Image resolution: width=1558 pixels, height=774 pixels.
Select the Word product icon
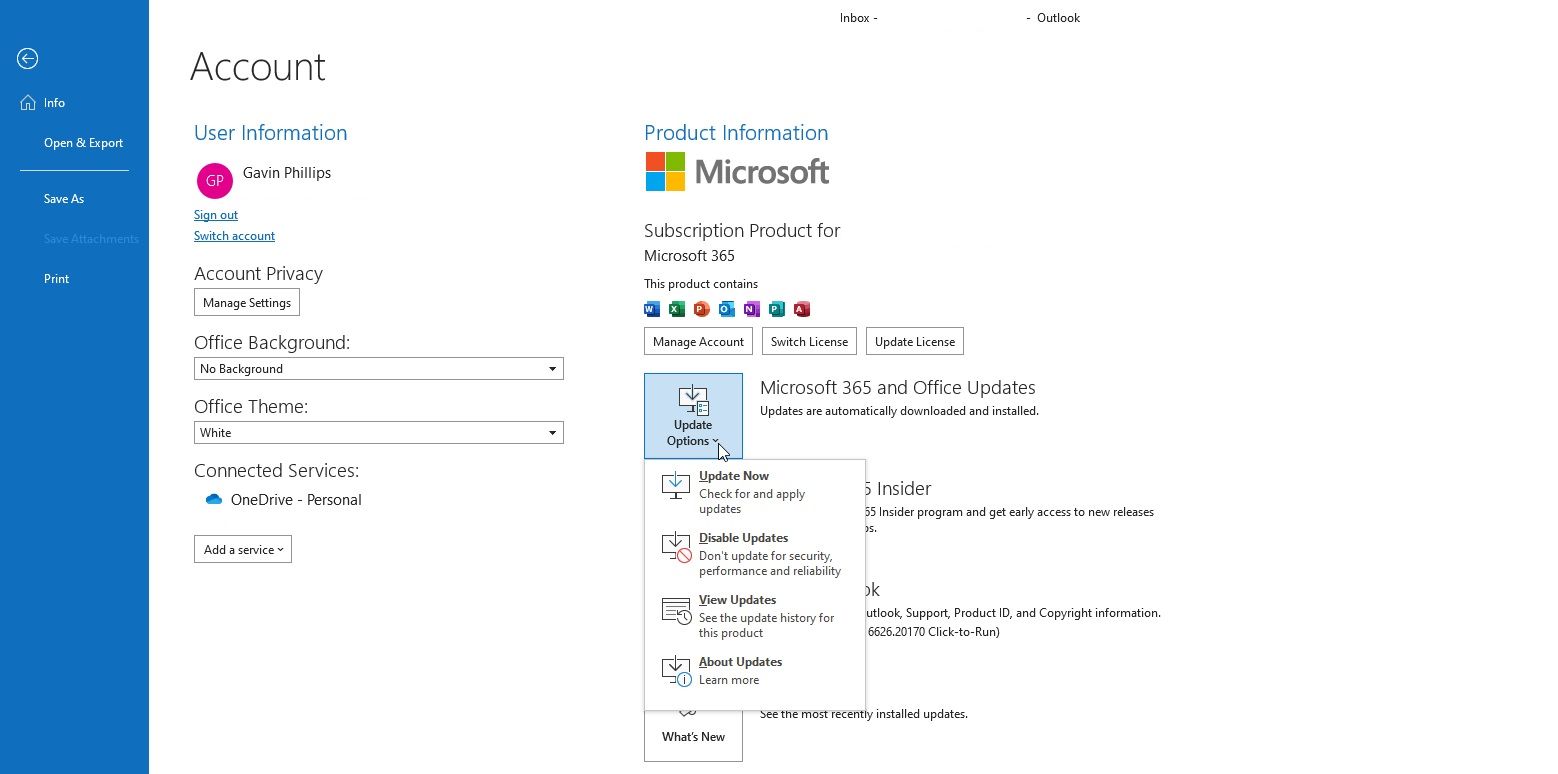coord(652,309)
